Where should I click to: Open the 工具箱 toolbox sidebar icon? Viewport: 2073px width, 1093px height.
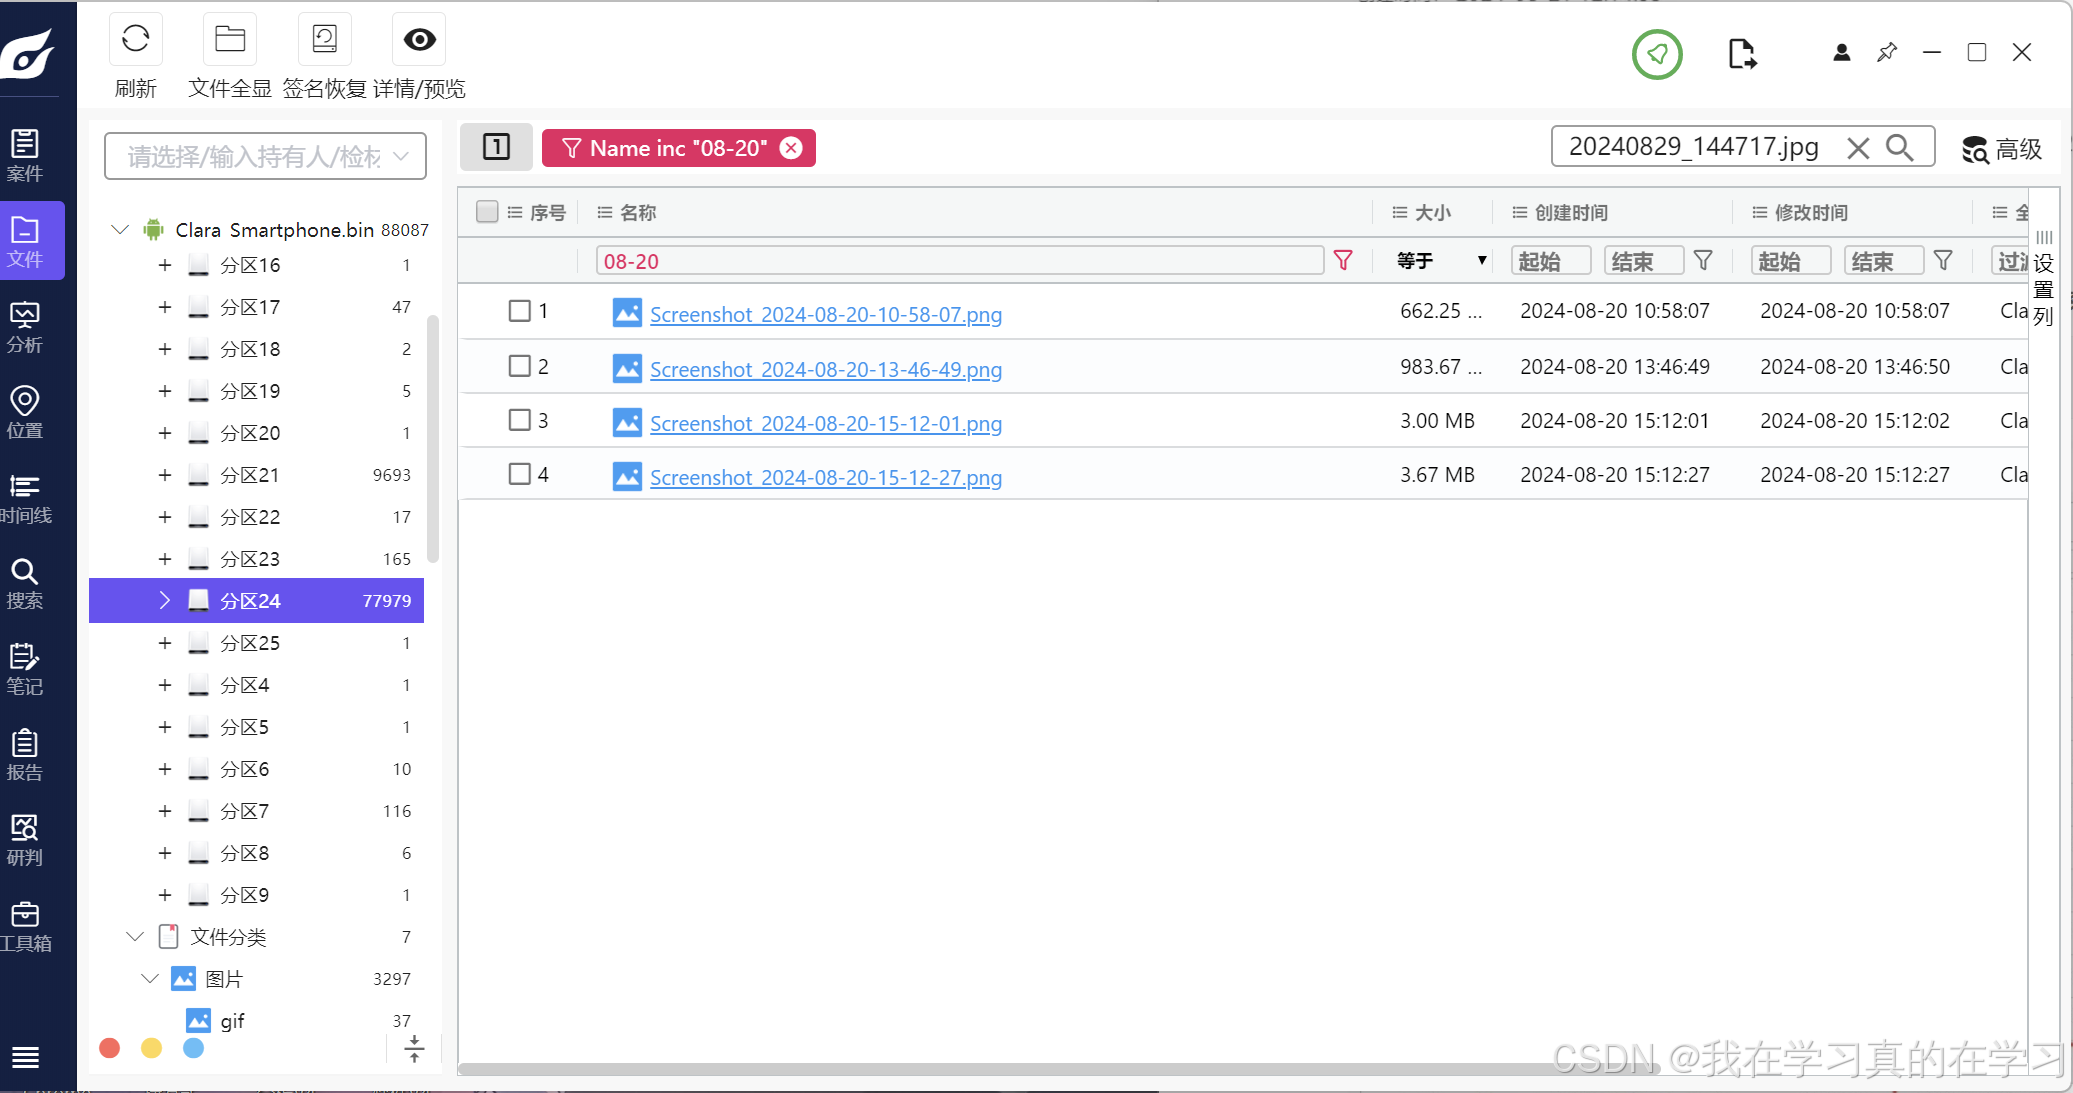coord(25,926)
